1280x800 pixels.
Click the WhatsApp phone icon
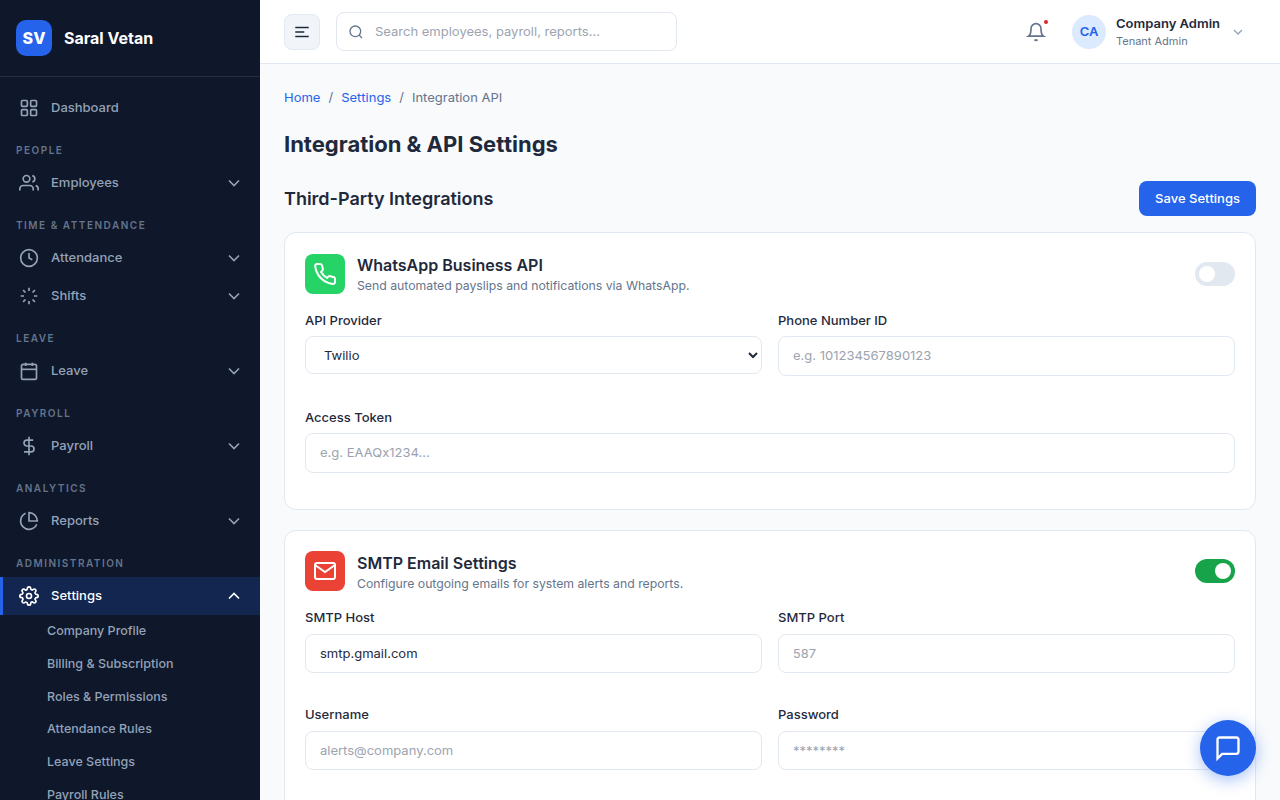coord(325,274)
